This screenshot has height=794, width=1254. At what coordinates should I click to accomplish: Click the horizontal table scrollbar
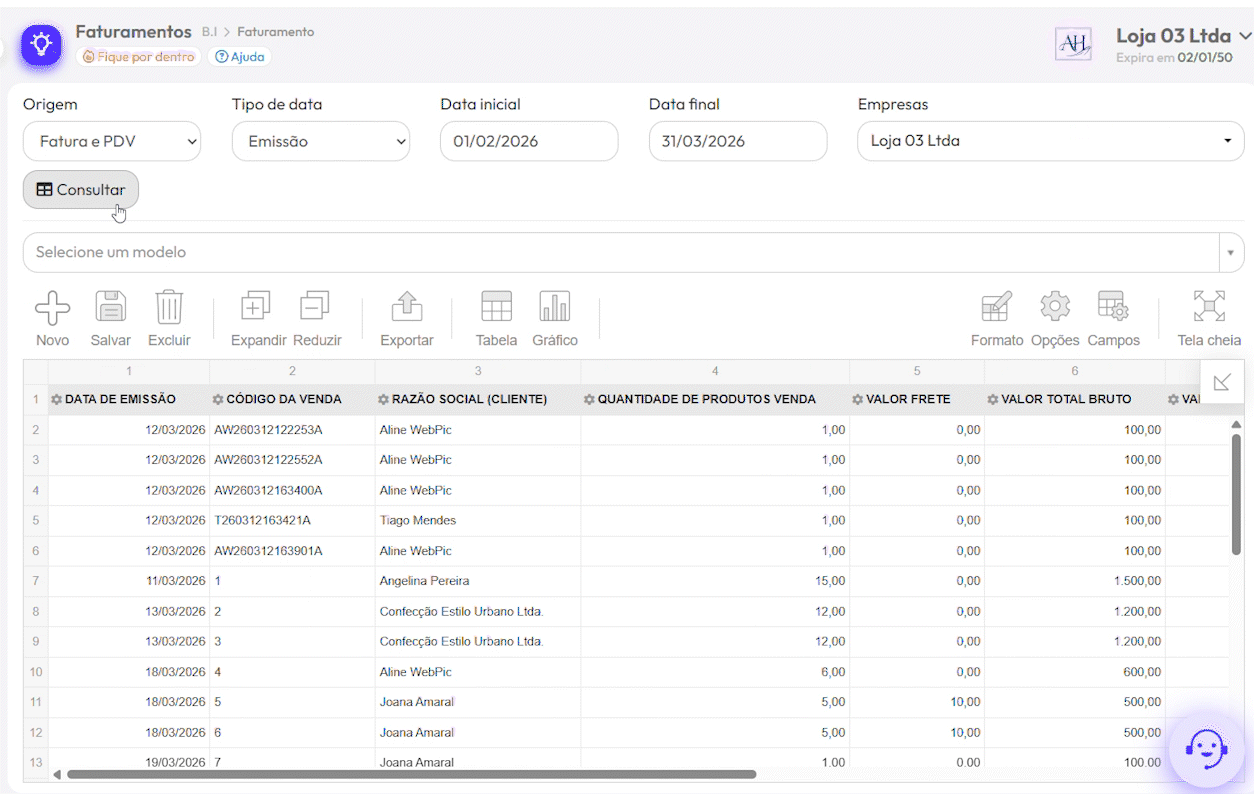point(410,774)
